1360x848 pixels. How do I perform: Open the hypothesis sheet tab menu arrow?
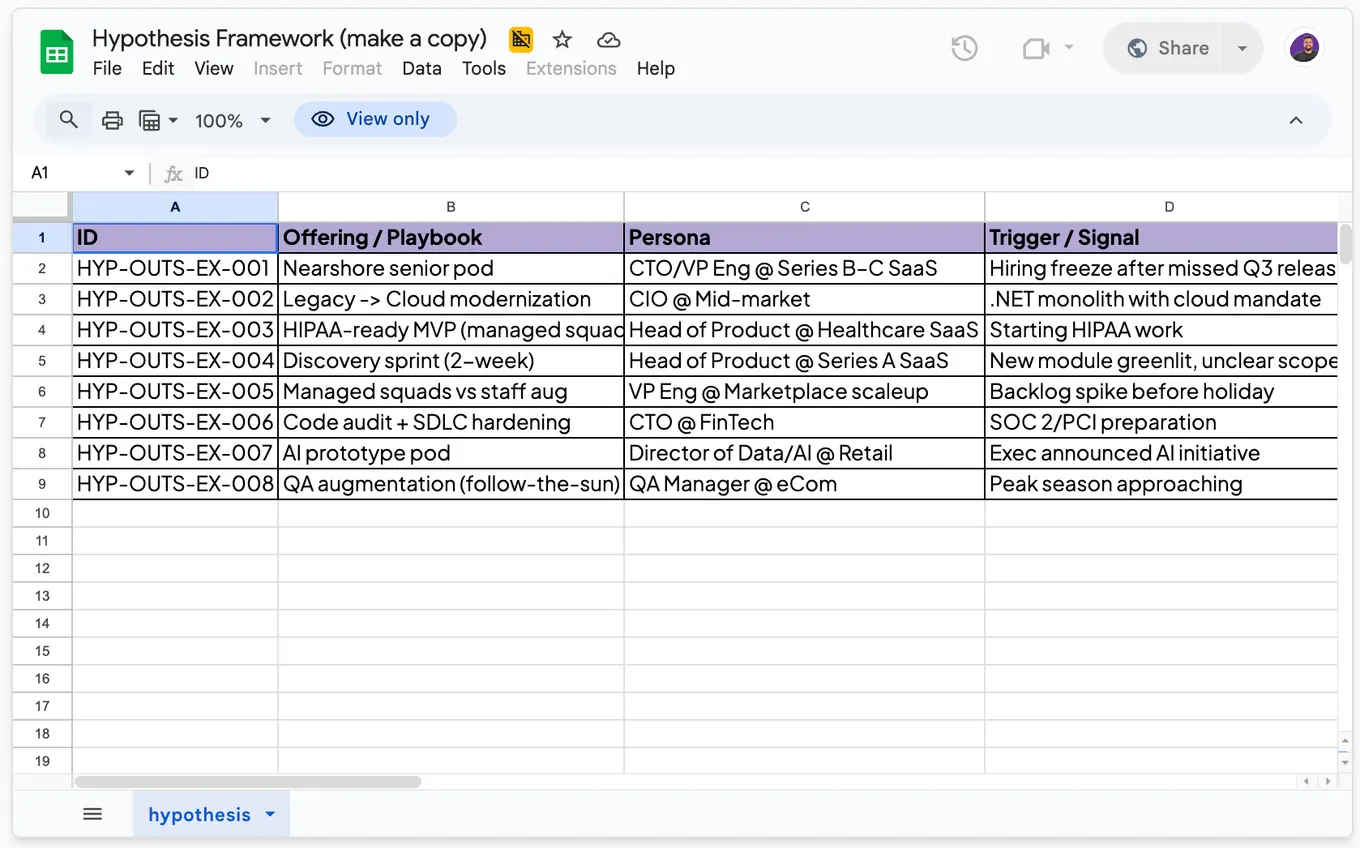pos(270,814)
